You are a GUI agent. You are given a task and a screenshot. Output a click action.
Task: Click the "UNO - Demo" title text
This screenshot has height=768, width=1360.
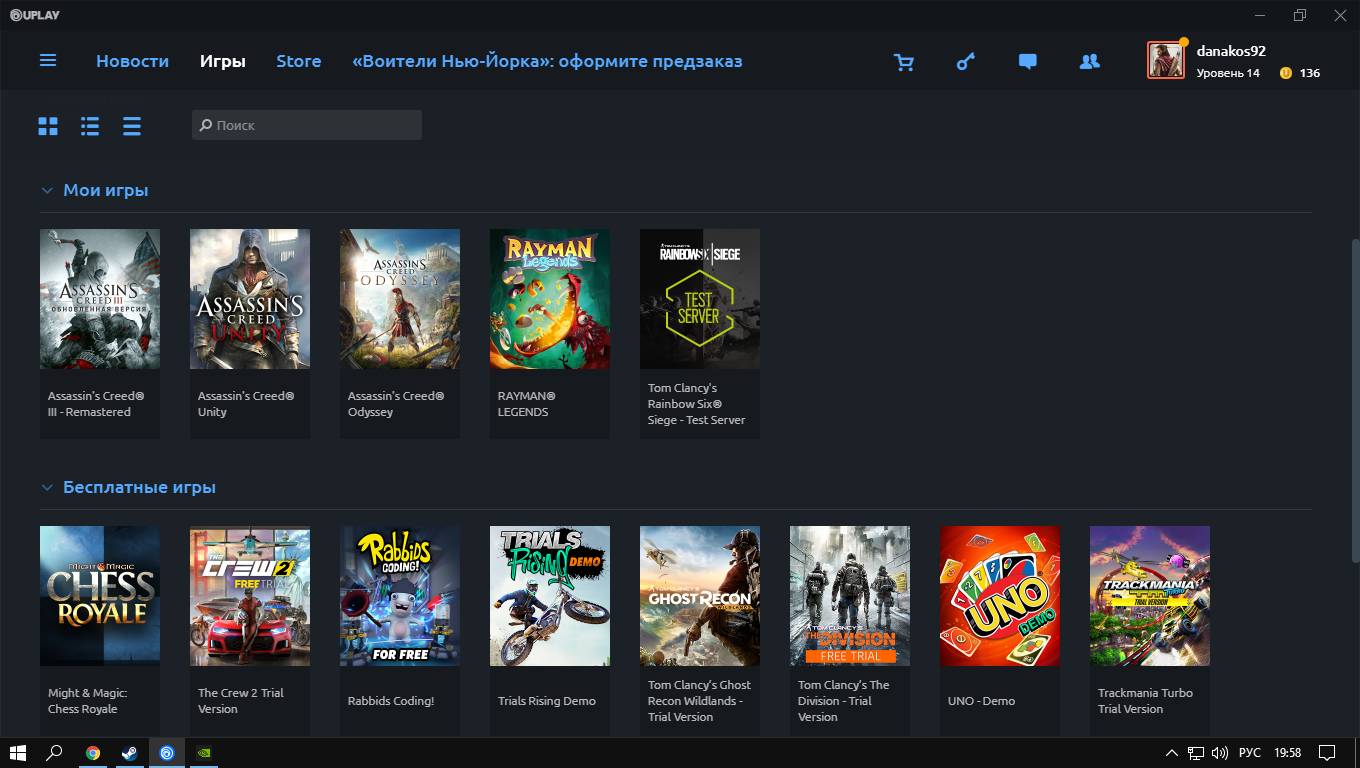[981, 701]
